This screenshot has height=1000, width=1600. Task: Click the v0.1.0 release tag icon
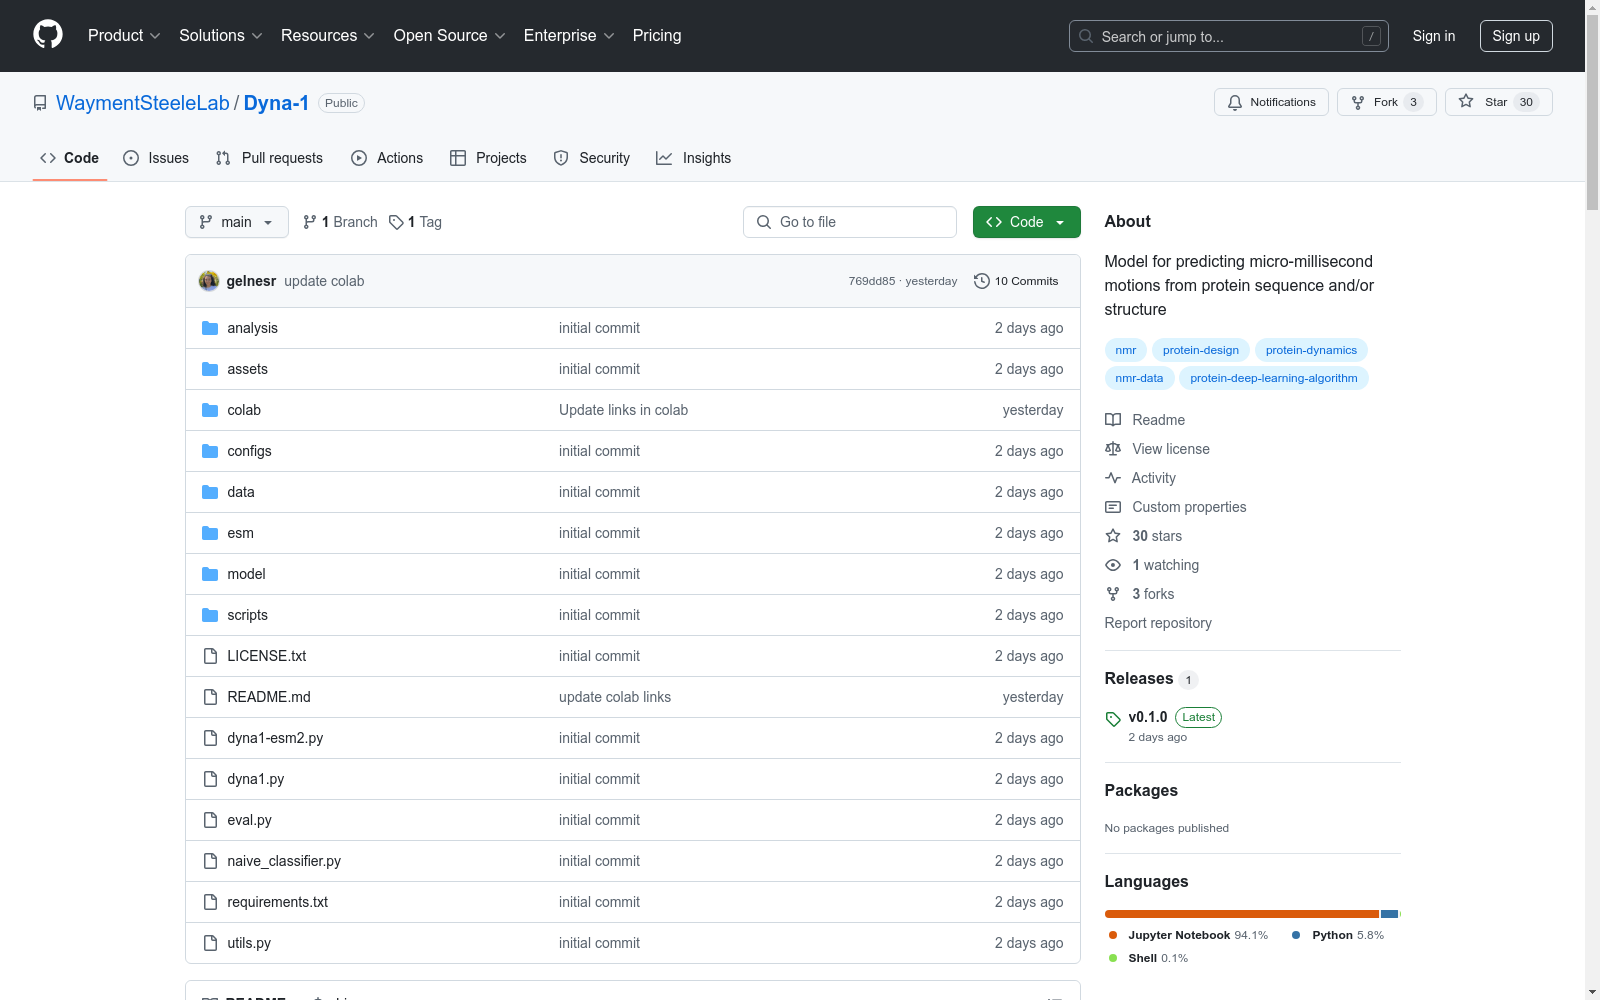(x=1113, y=719)
